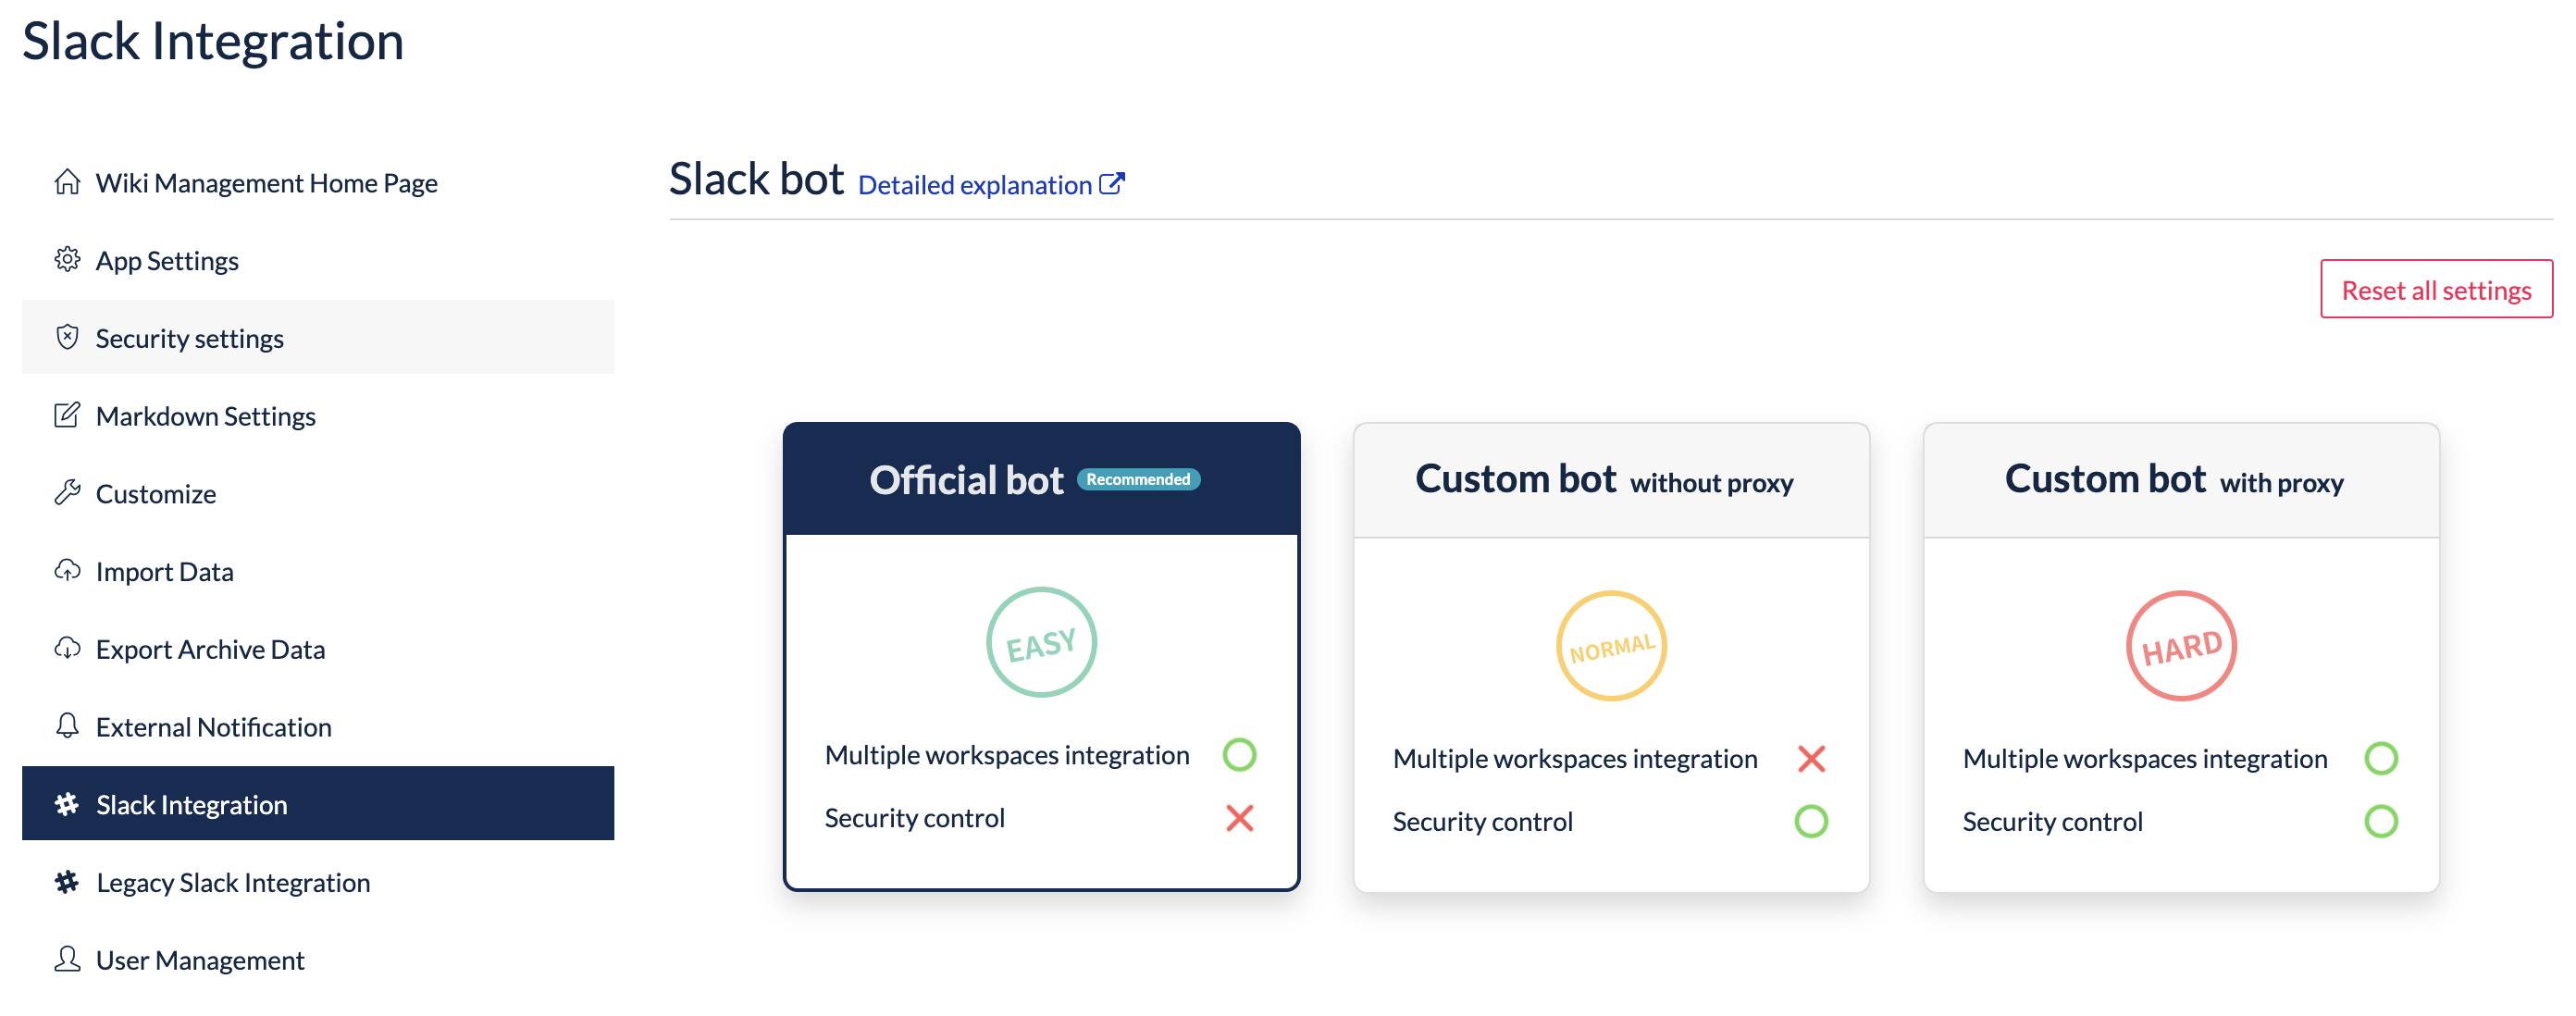Viewport: 2576px width, 1016px height.
Task: Click the bell icon for External Notification
Action: tap(67, 726)
